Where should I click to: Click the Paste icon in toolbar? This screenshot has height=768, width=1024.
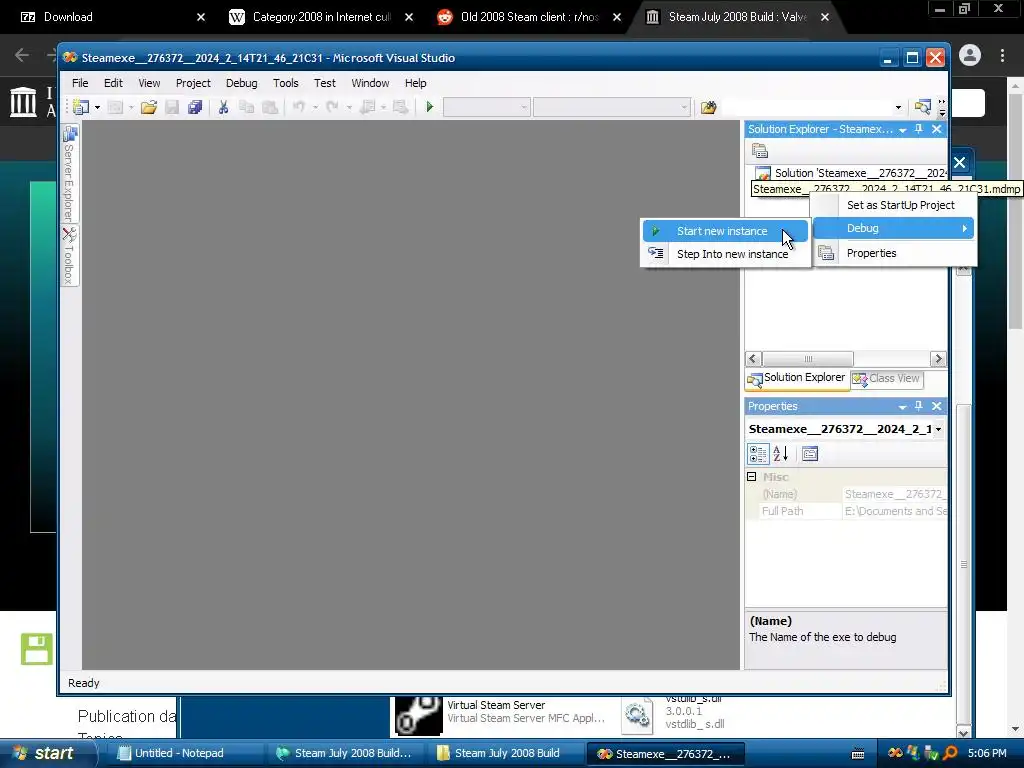click(270, 107)
